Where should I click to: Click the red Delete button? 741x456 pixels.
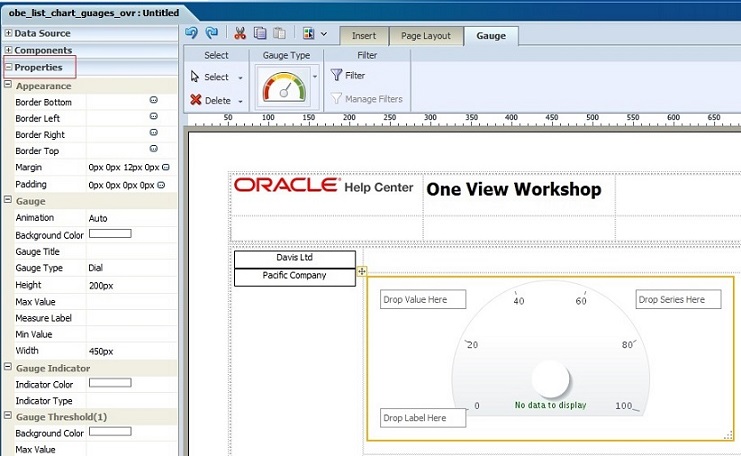[211, 100]
